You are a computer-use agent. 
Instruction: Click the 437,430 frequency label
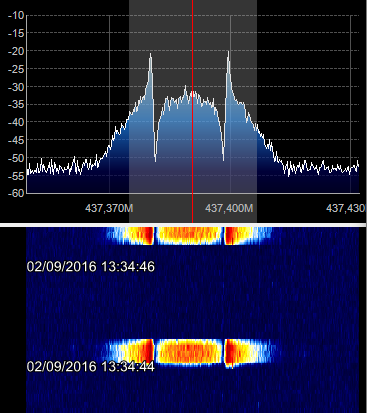tap(345, 208)
